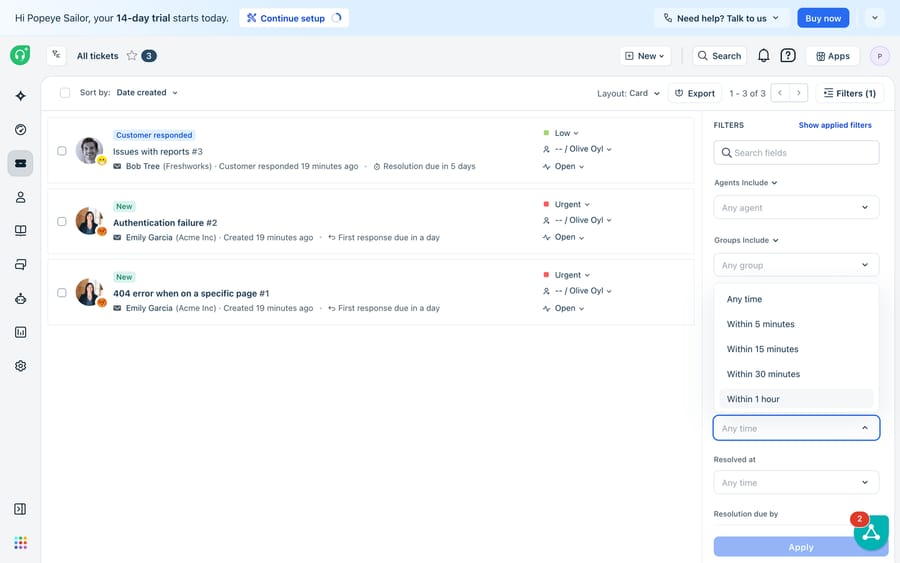Click the New ticket button
The height and width of the screenshot is (563, 900).
[x=645, y=56]
